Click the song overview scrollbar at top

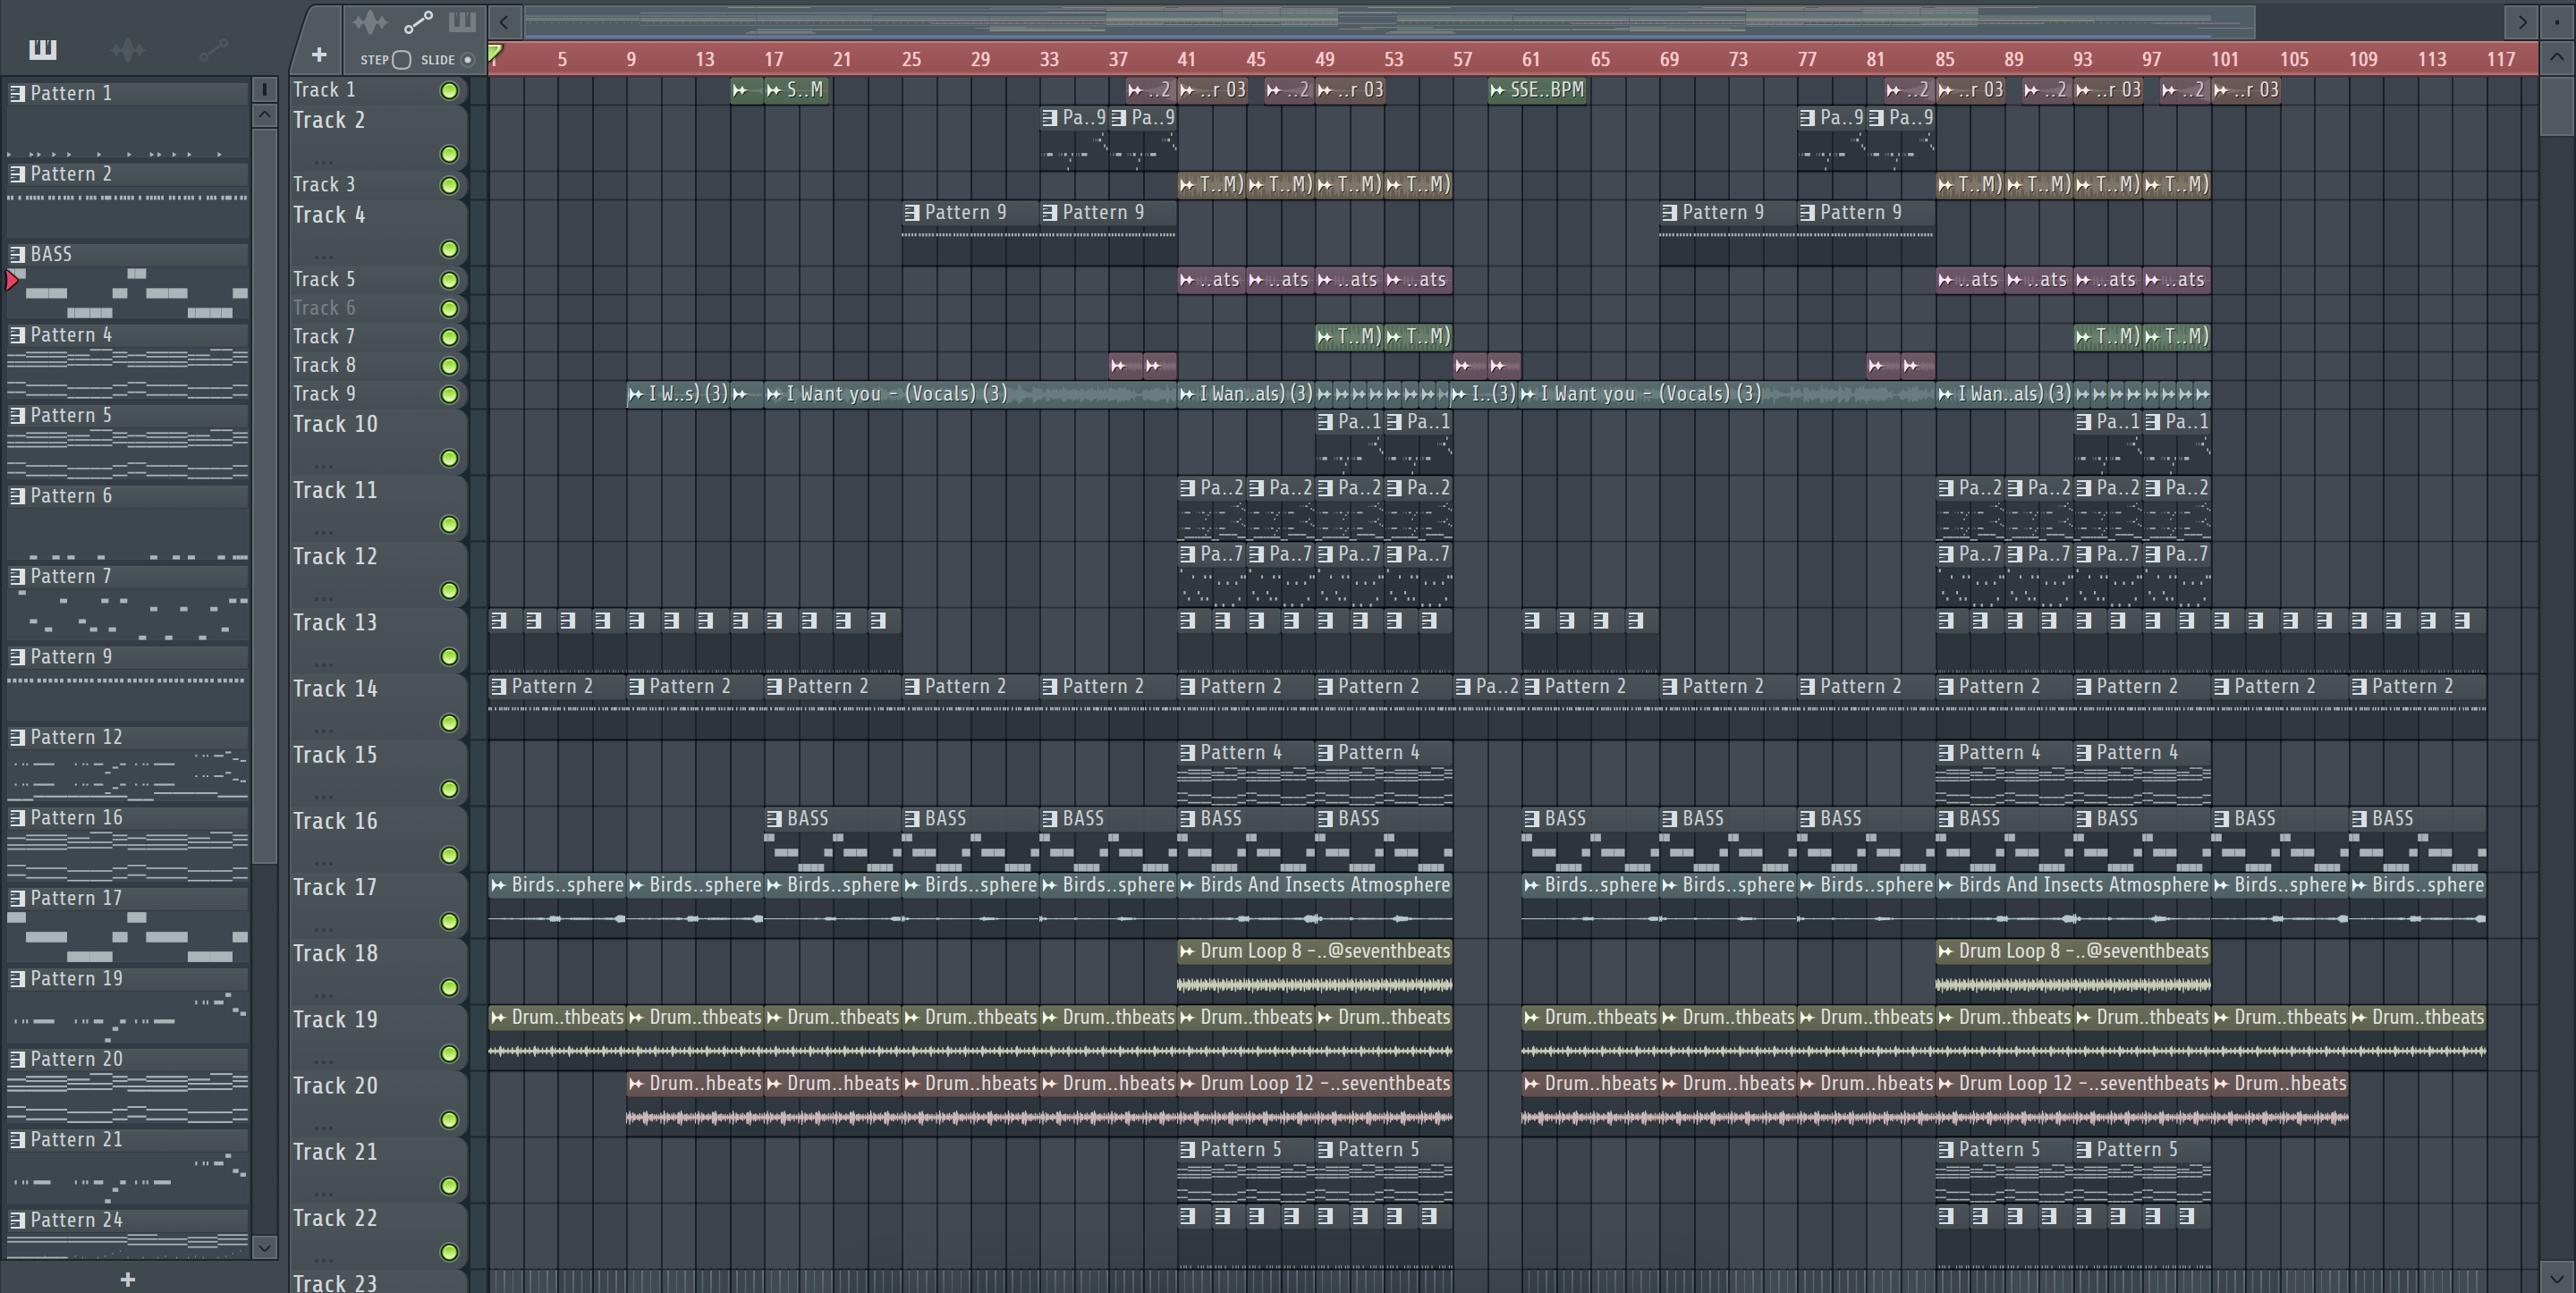(1390, 21)
